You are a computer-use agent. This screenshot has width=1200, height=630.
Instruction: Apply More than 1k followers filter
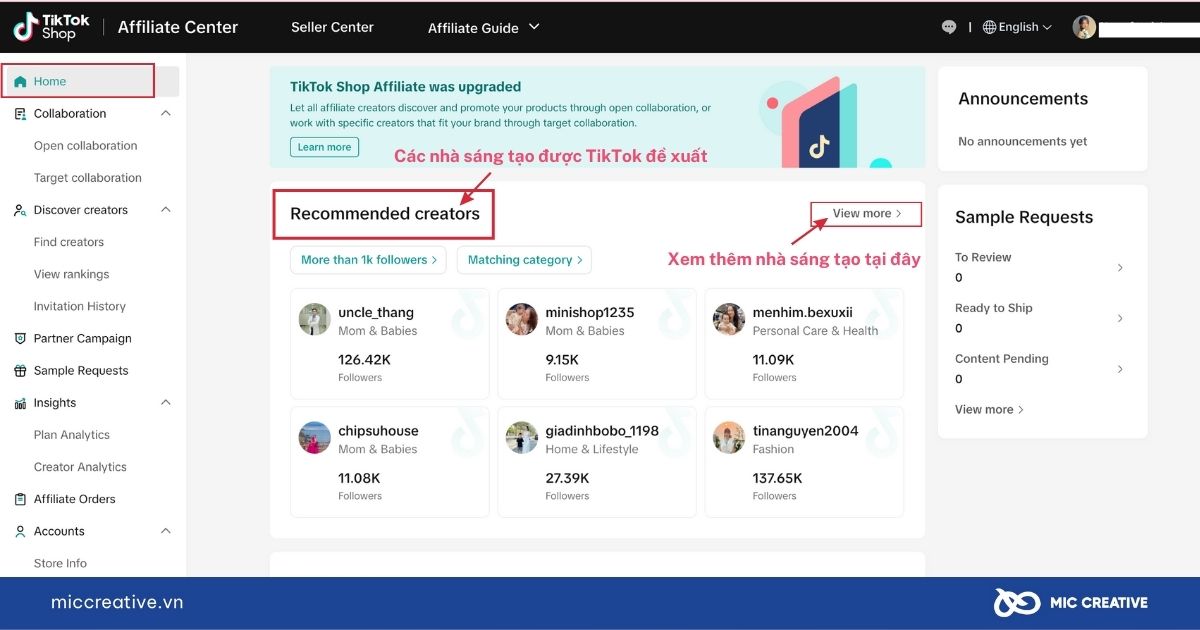coord(369,260)
